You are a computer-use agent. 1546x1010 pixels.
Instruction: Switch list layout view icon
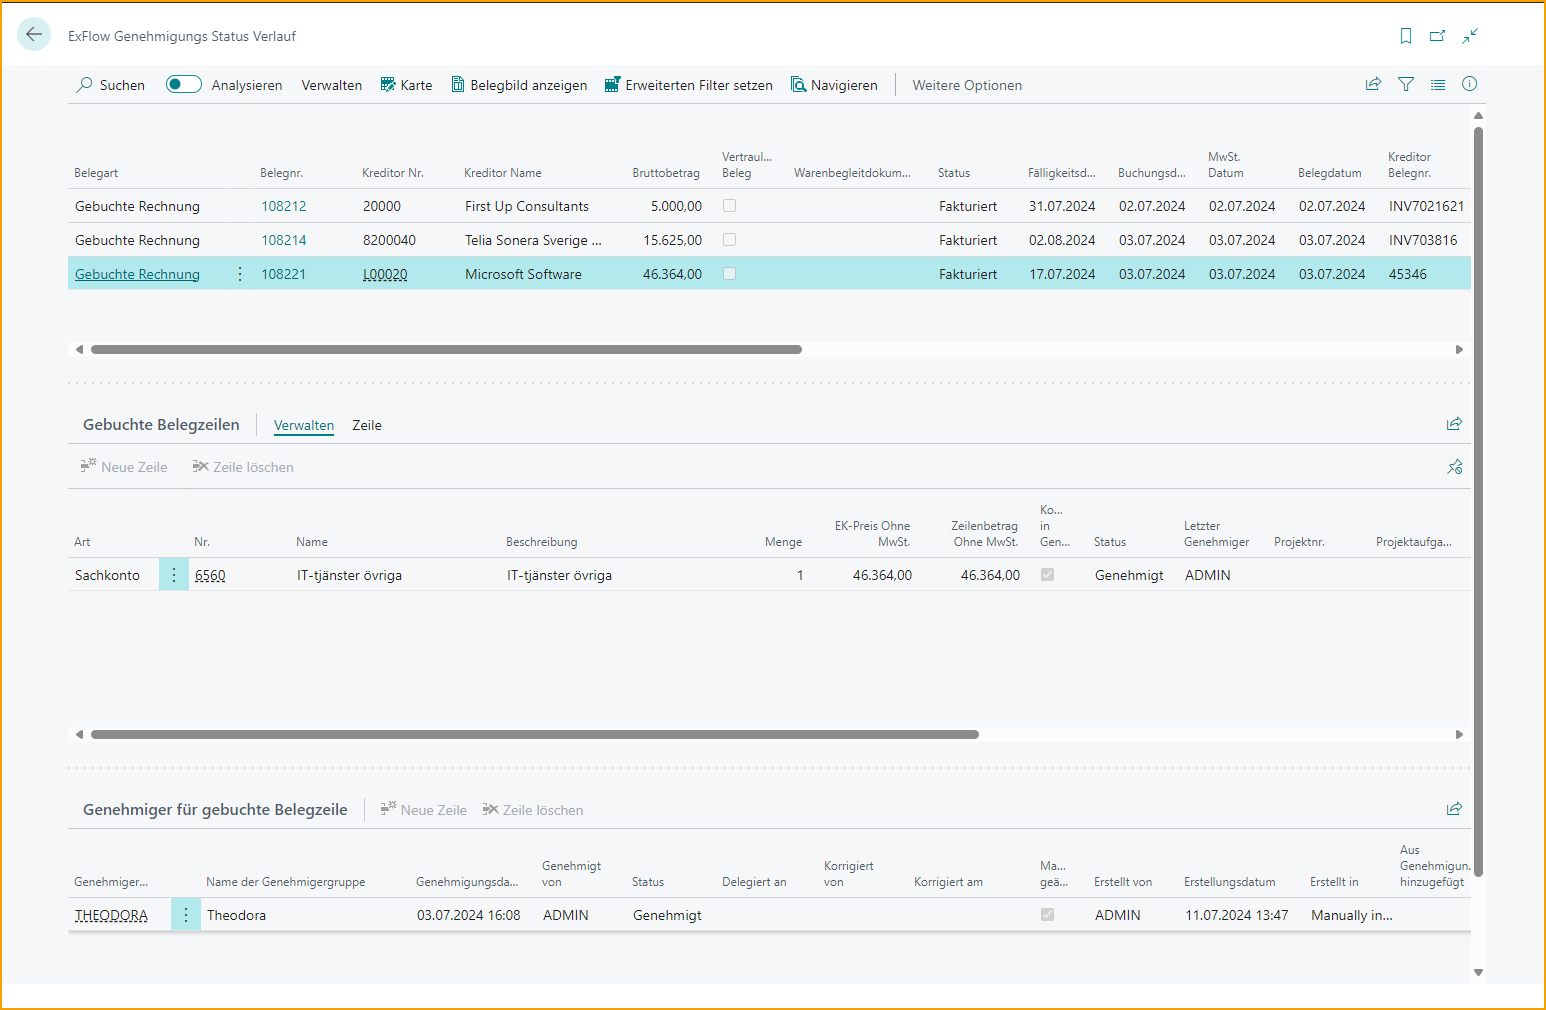(1438, 84)
